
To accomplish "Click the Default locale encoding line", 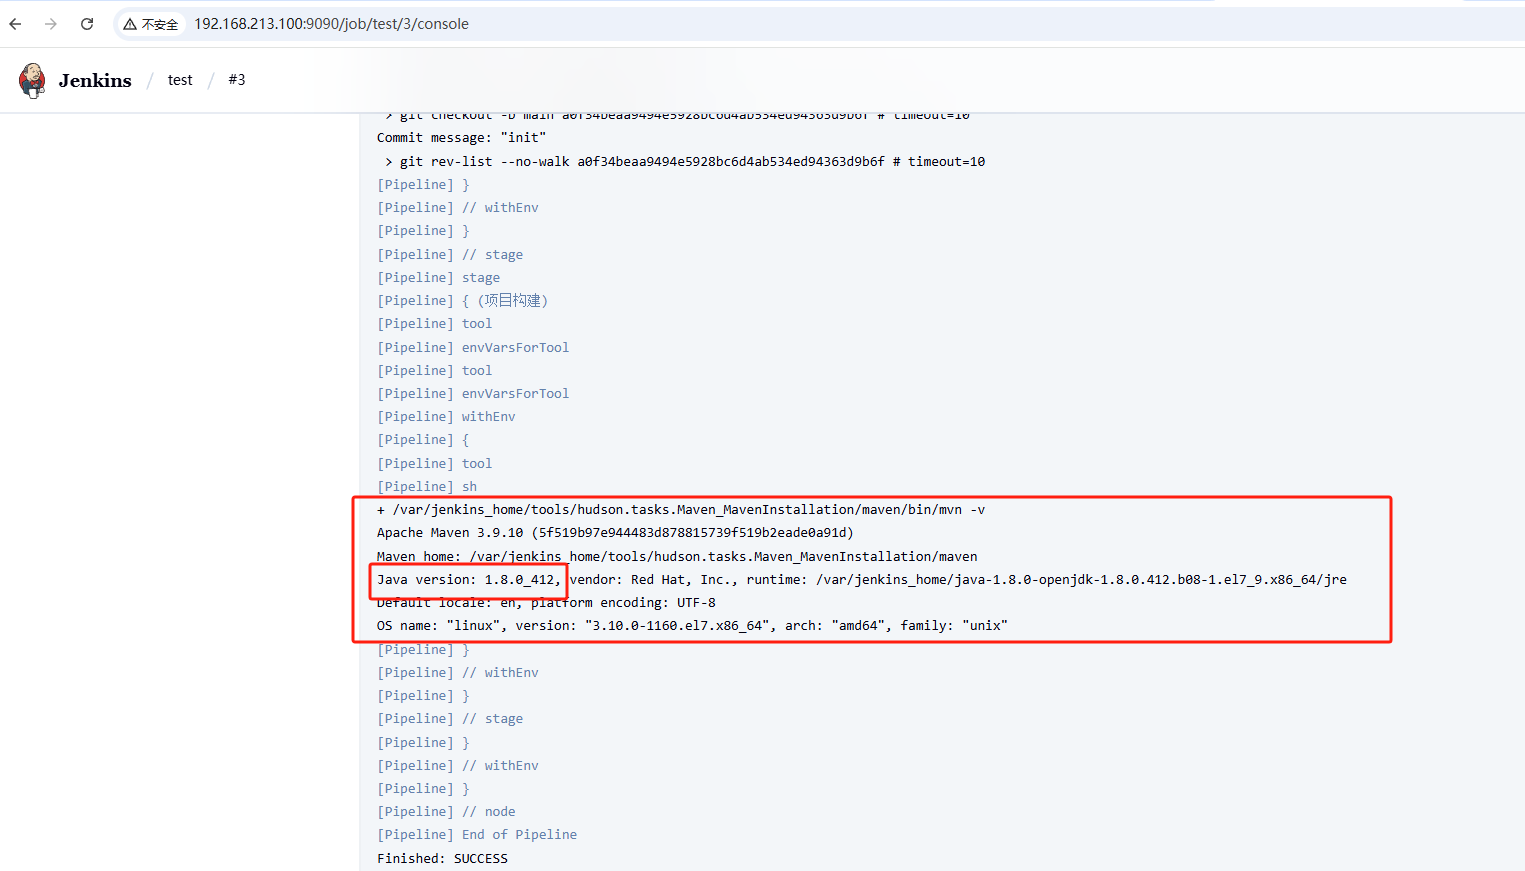I will (x=546, y=603).
